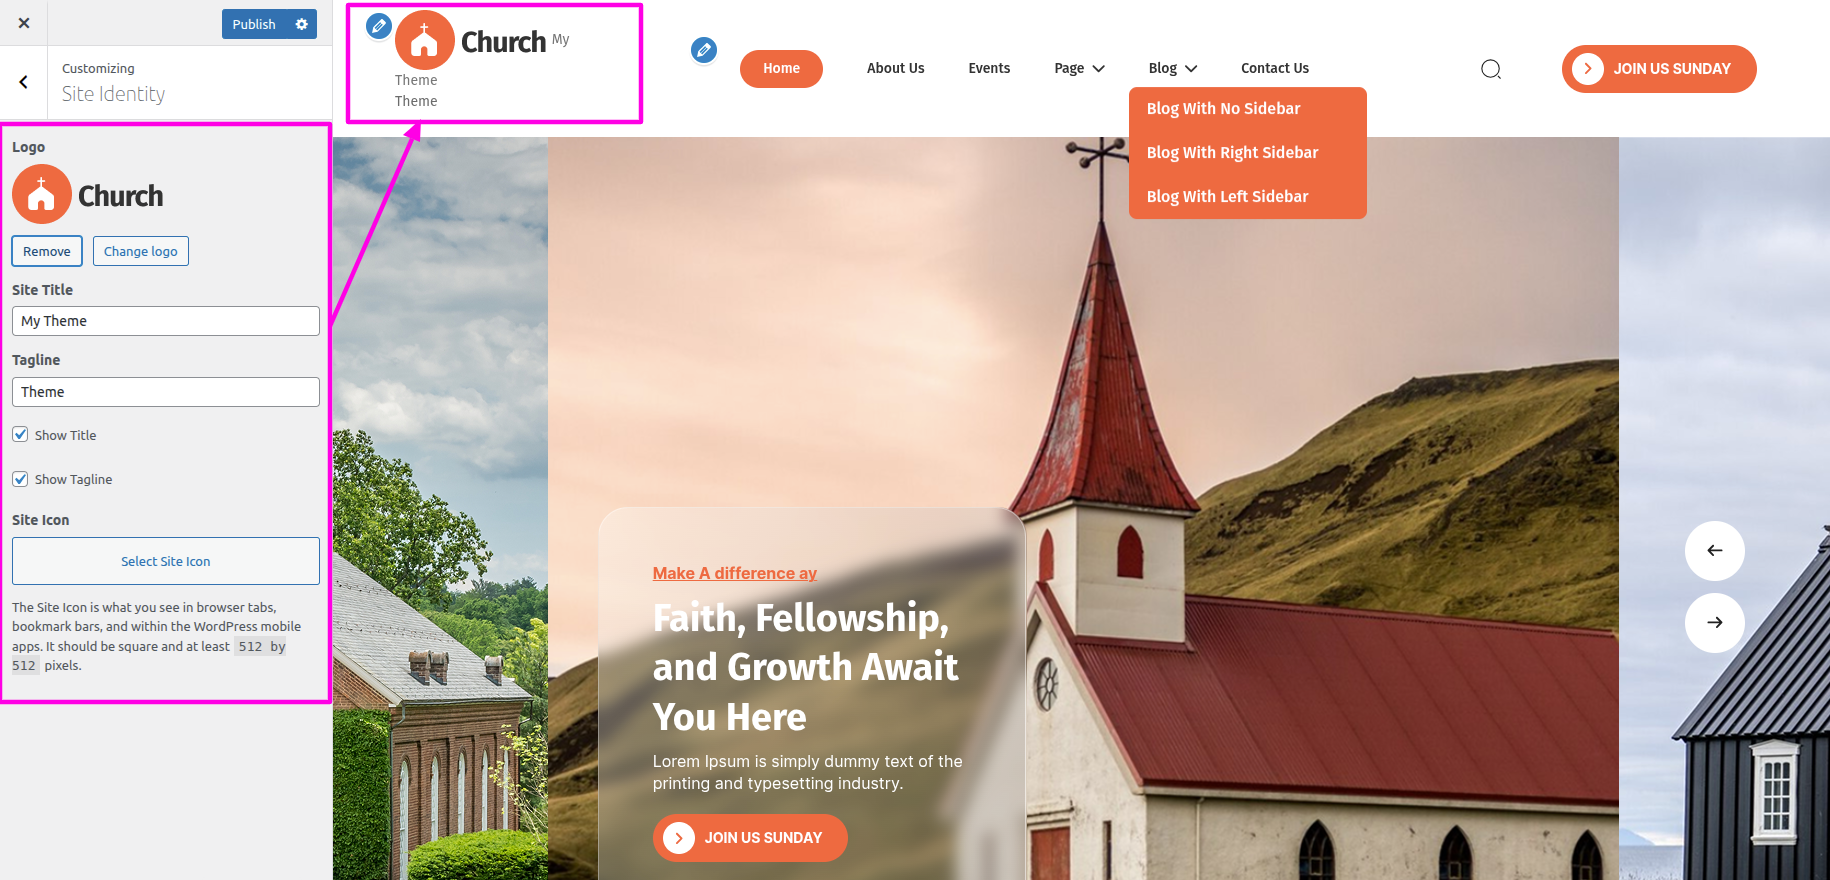The height and width of the screenshot is (880, 1830).
Task: Select Blog With Right Sidebar
Action: [x=1232, y=152]
